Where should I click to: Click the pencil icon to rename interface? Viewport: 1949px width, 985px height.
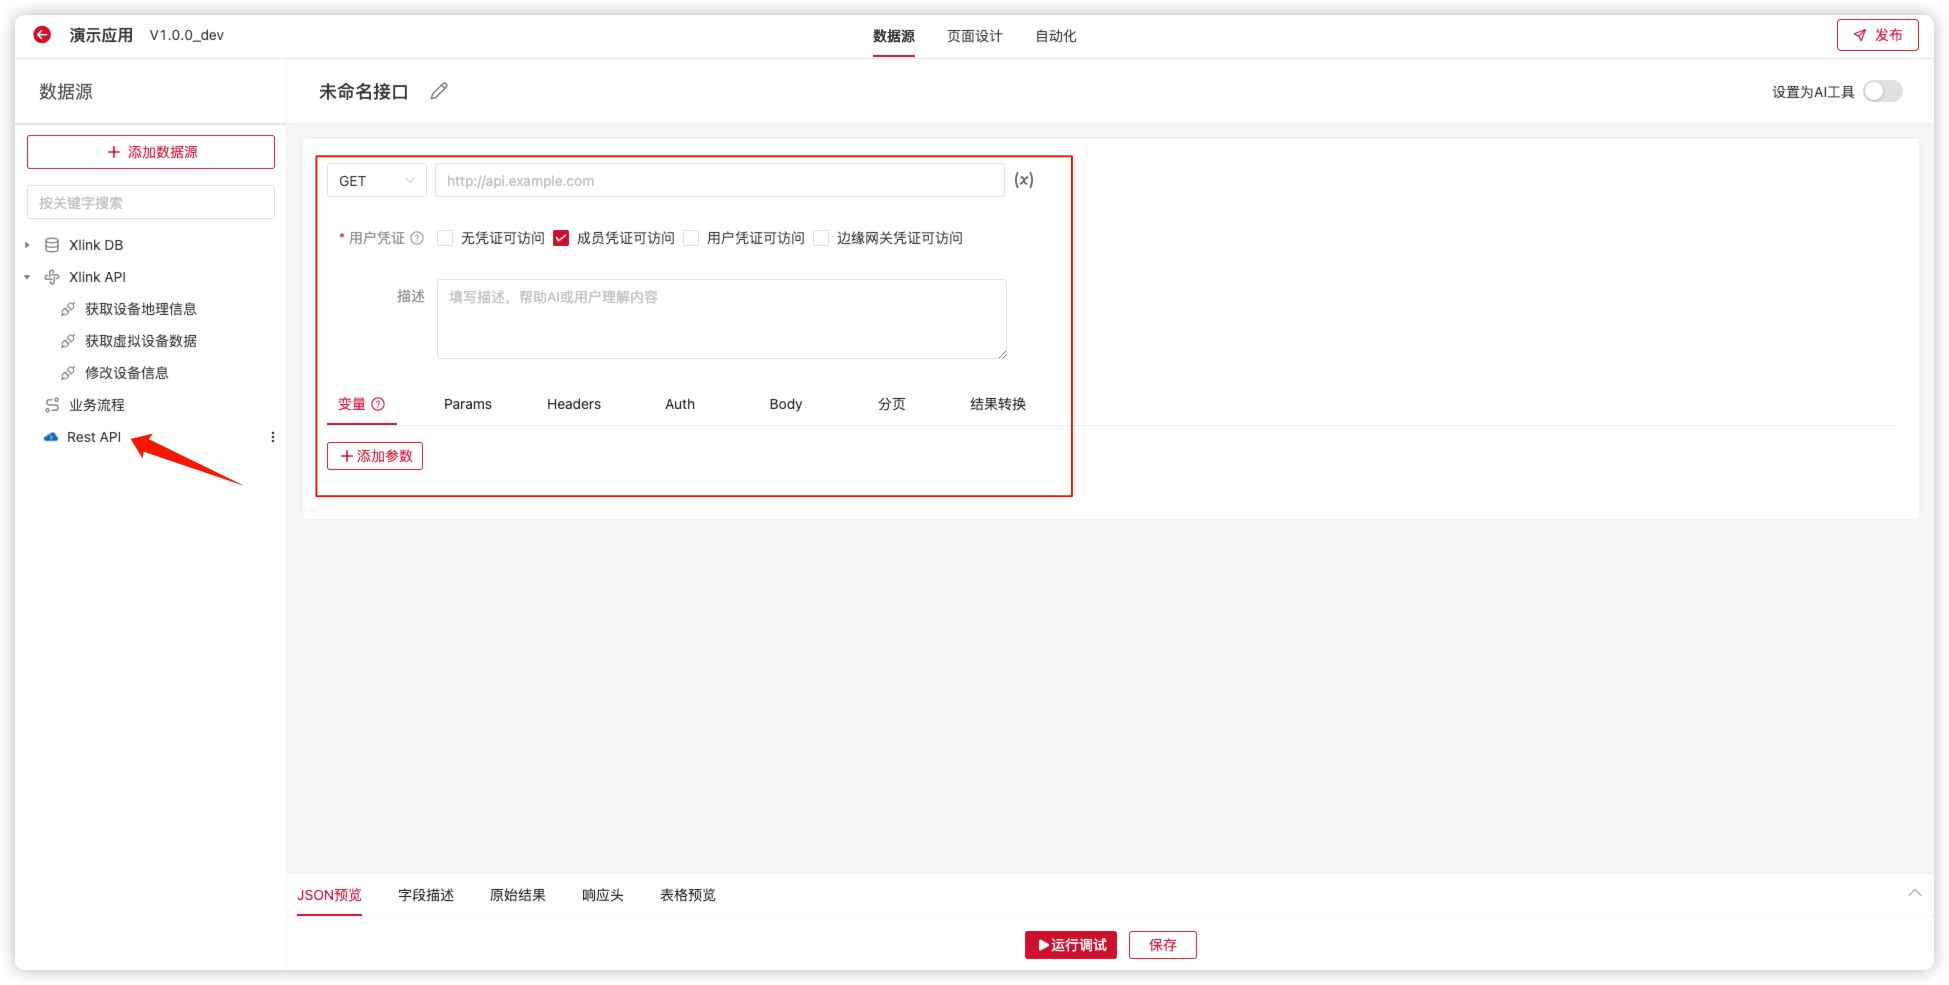[x=439, y=92]
